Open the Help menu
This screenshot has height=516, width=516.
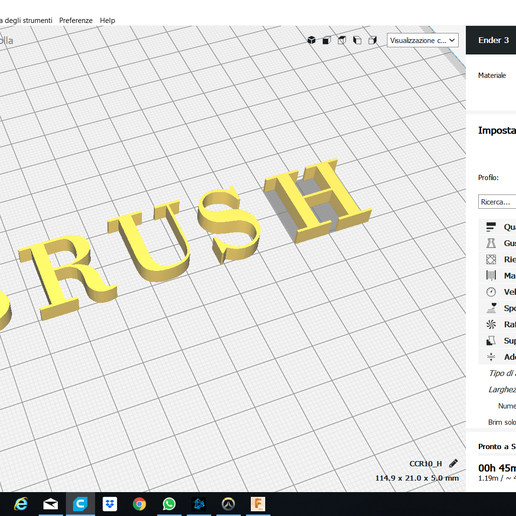click(107, 20)
